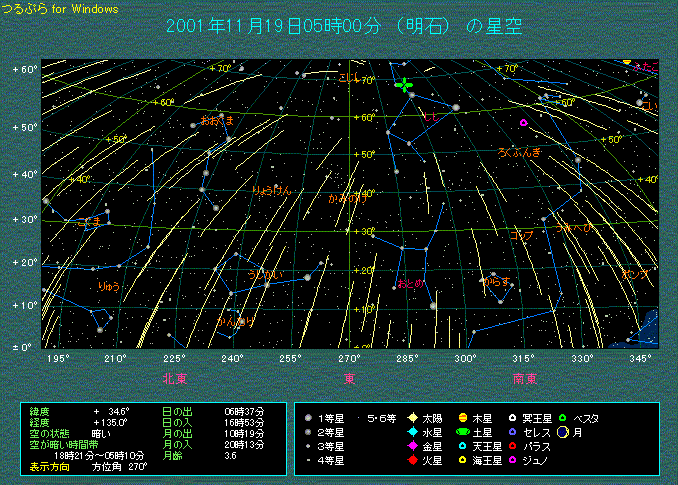This screenshot has height=485, width=678.
Task: Click the おとめ constellation label
Action: (410, 283)
